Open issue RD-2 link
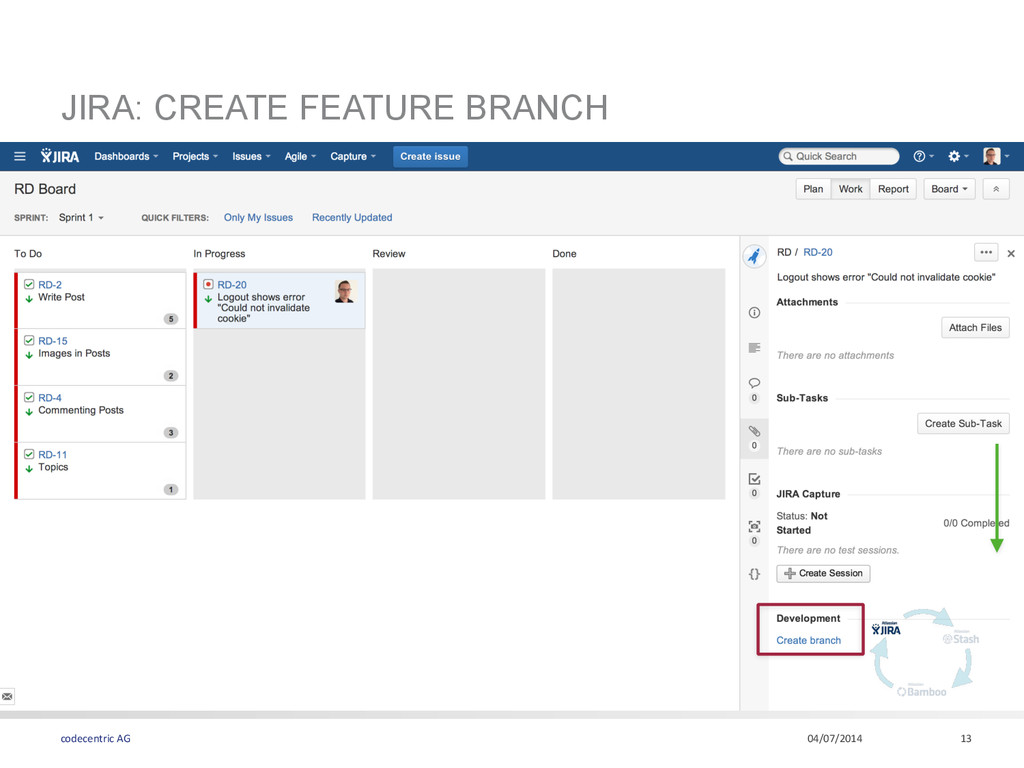The width and height of the screenshot is (1024, 768). tap(50, 285)
